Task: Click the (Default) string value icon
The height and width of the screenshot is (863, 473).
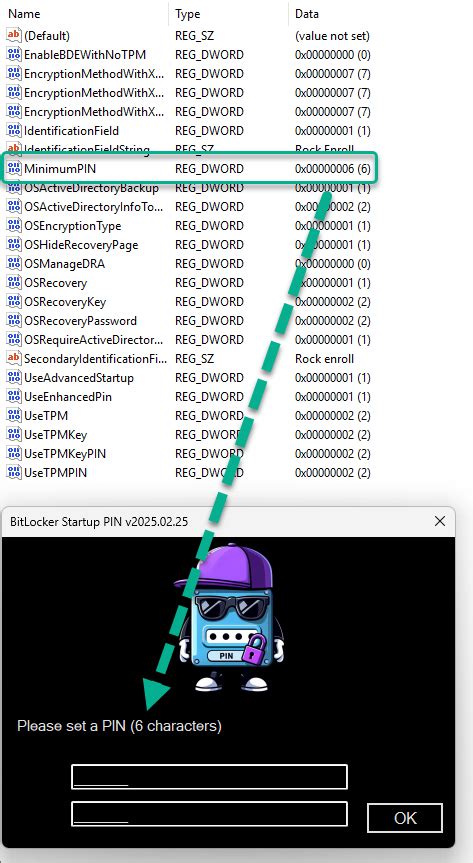Action: [x=14, y=36]
